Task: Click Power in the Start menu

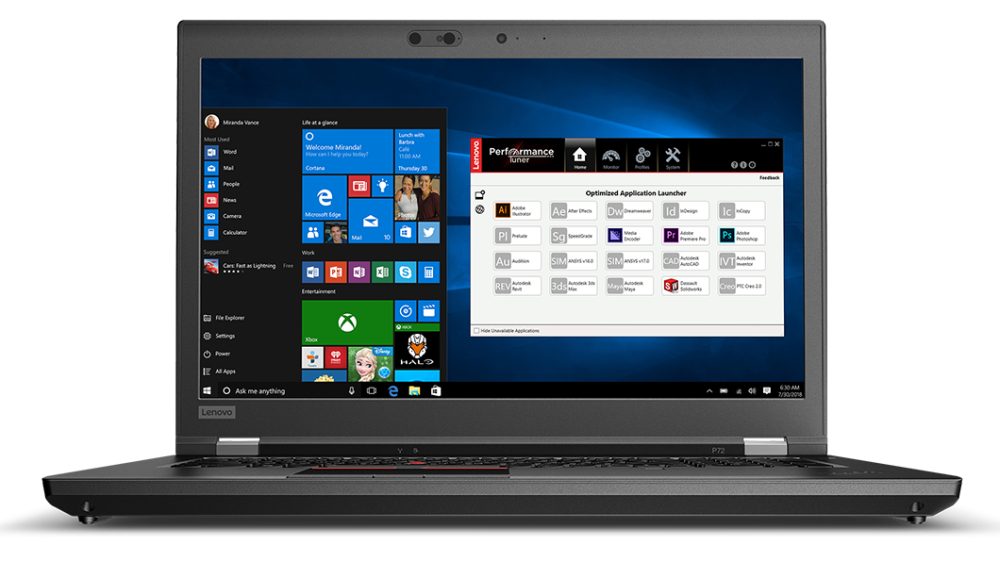Action: tap(217, 353)
